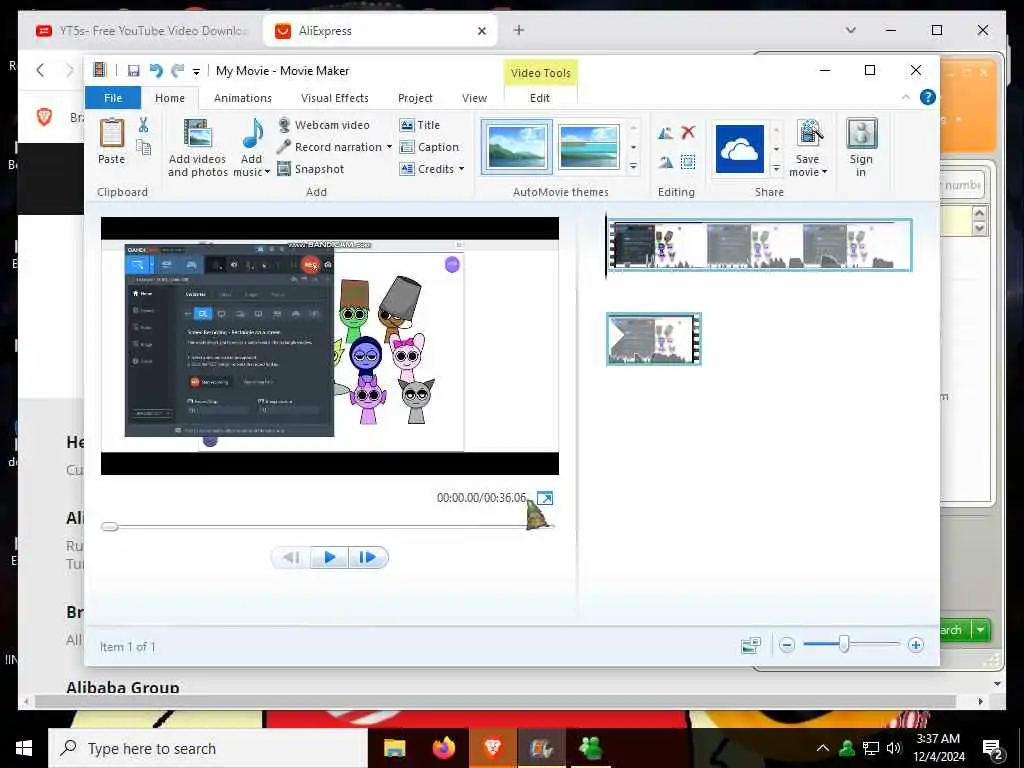1024x768 pixels.
Task: Close the AliExpress browser tab
Action: [x=482, y=31]
